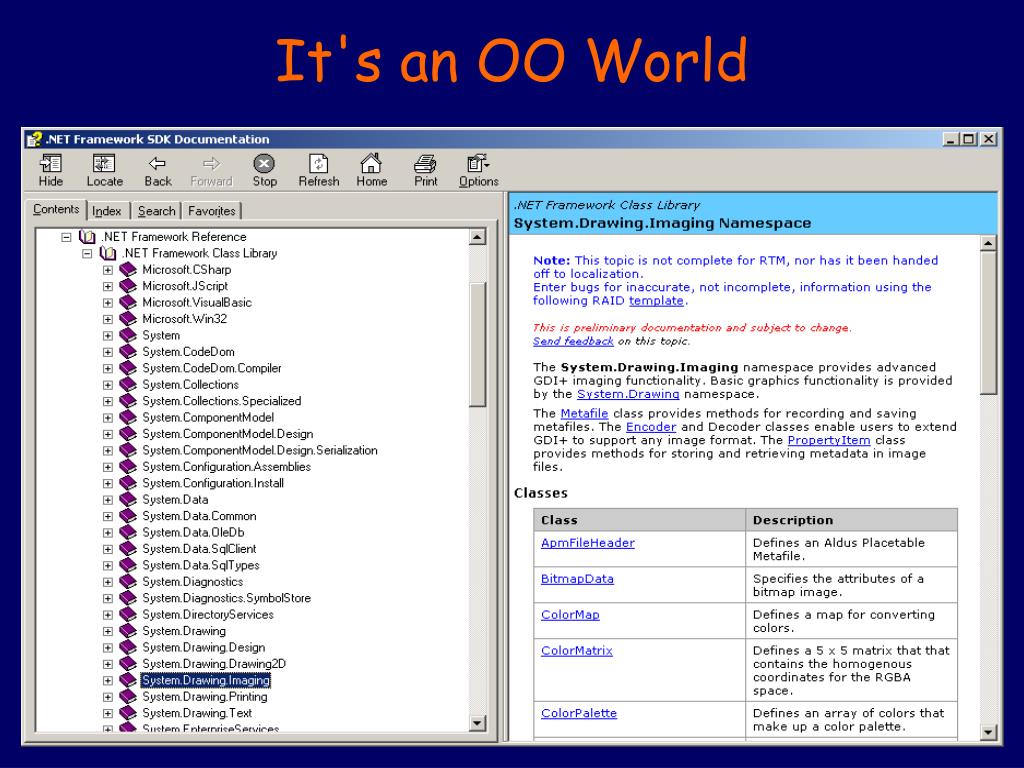Switch to the Search tab
Screen dimensions: 1024x768
[157, 211]
